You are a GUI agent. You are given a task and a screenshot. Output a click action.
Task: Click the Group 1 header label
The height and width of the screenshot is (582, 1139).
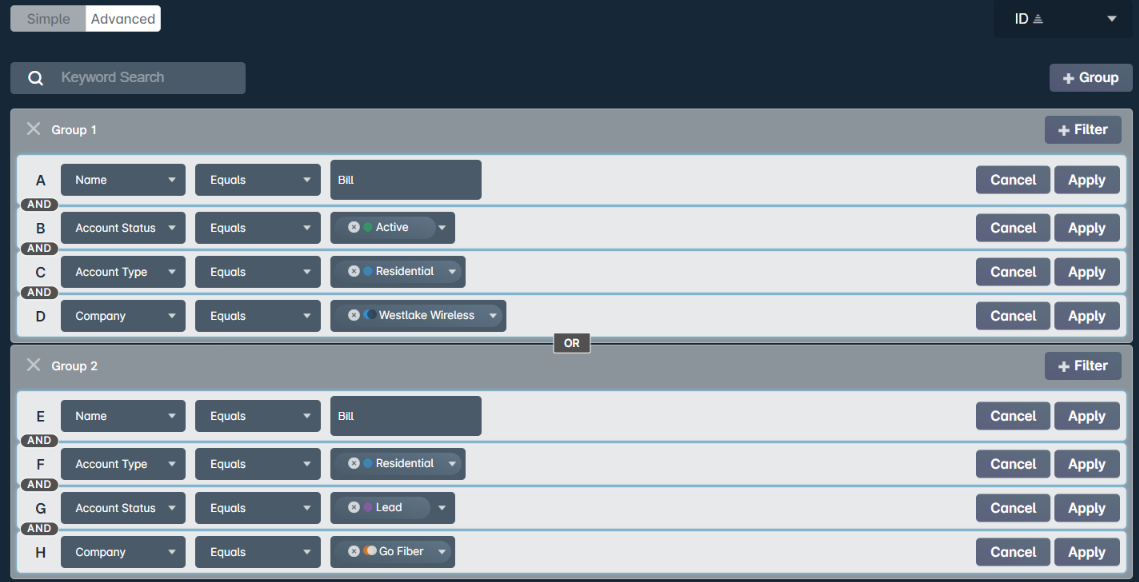tap(74, 130)
